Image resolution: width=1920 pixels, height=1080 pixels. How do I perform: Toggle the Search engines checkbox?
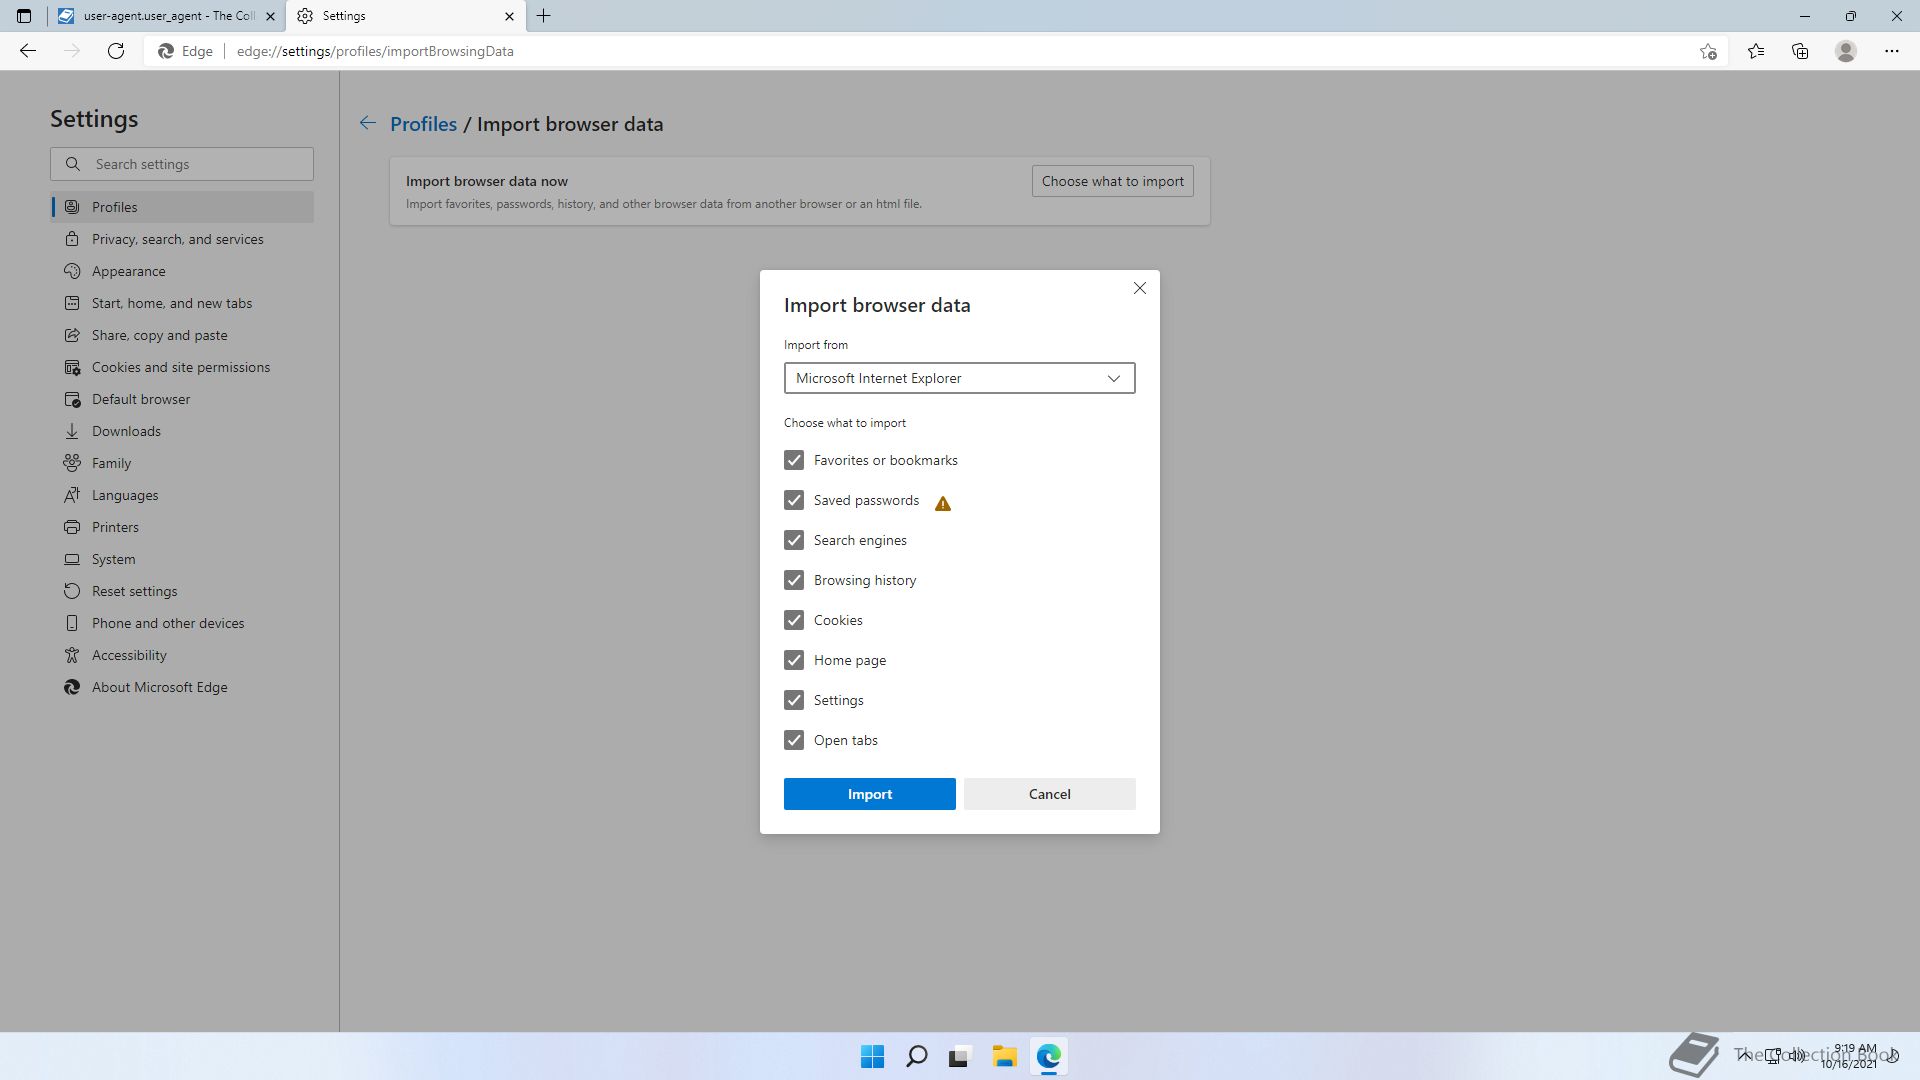pos(794,540)
